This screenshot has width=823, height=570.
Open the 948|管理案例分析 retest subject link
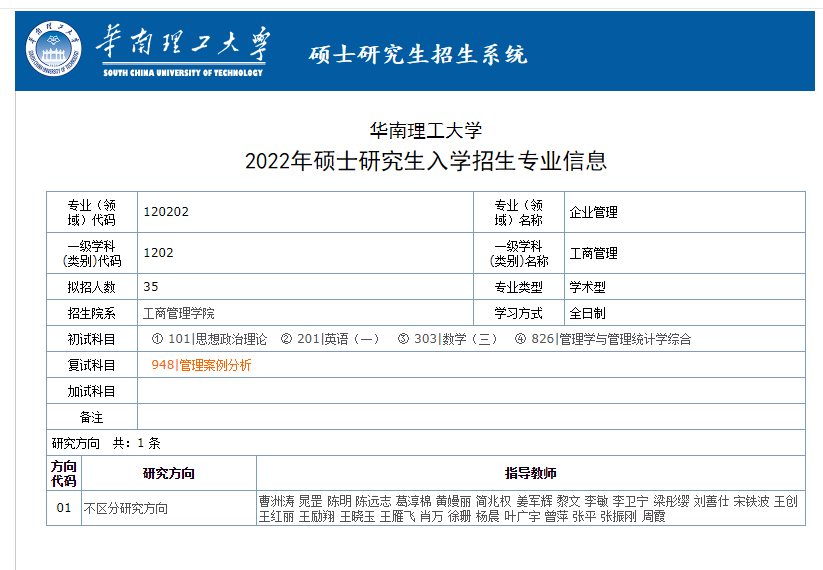point(201,365)
